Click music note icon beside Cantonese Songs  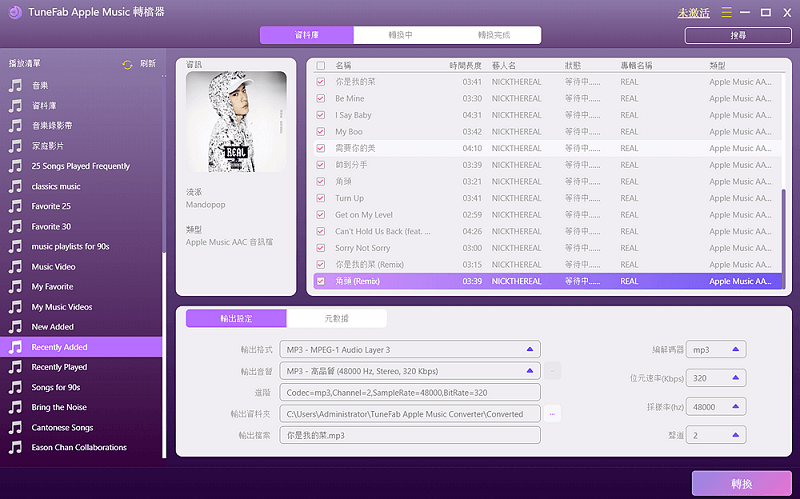coord(16,428)
